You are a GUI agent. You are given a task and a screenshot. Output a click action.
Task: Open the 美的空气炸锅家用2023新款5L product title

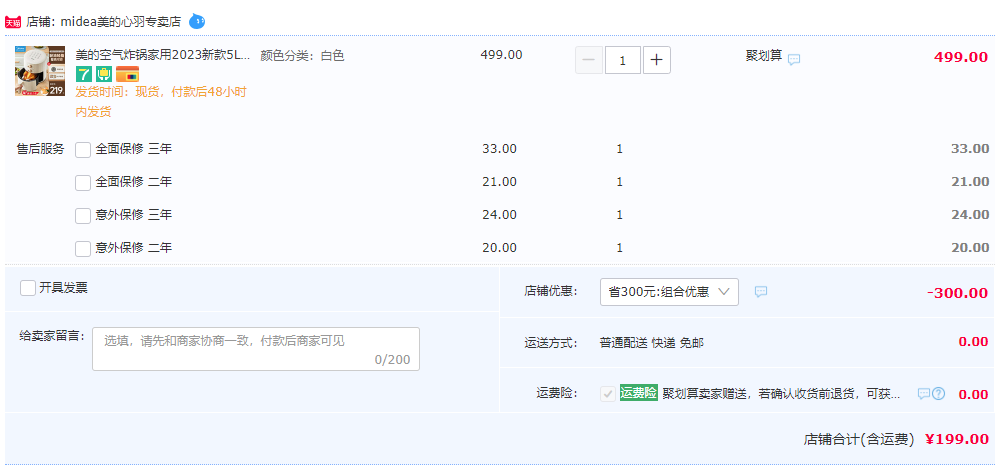(x=163, y=55)
